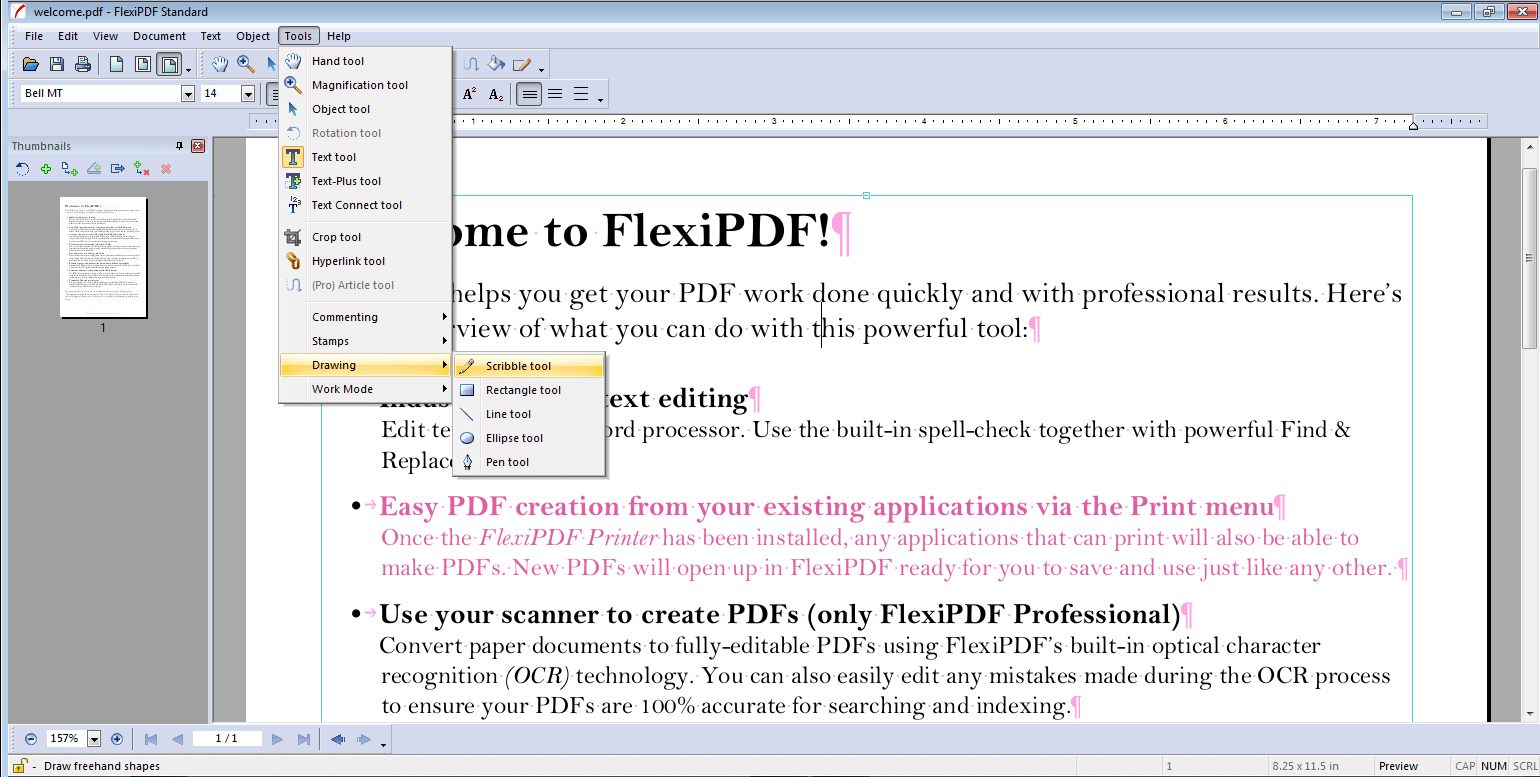
Task: Choose Hyperlink tool menu entry
Action: pyautogui.click(x=365, y=261)
